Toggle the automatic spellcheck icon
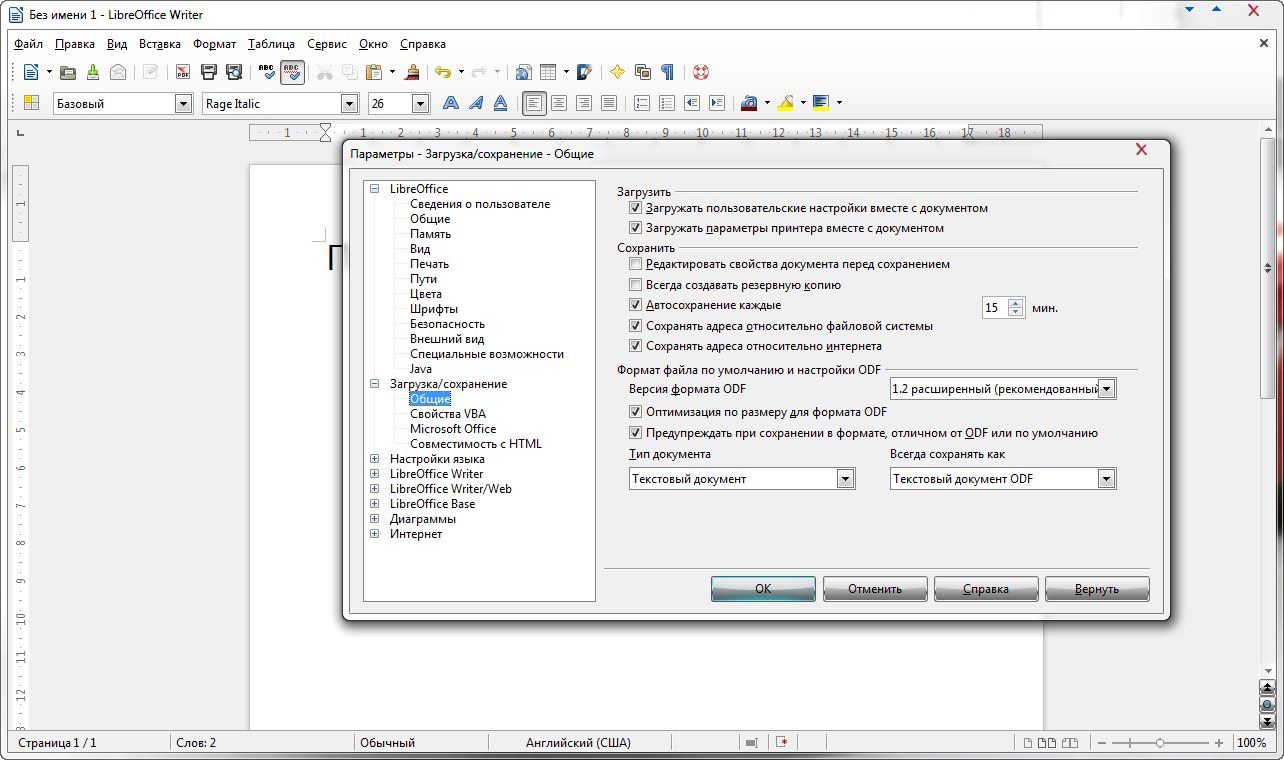Screen dimensions: 1284x760 coord(292,72)
